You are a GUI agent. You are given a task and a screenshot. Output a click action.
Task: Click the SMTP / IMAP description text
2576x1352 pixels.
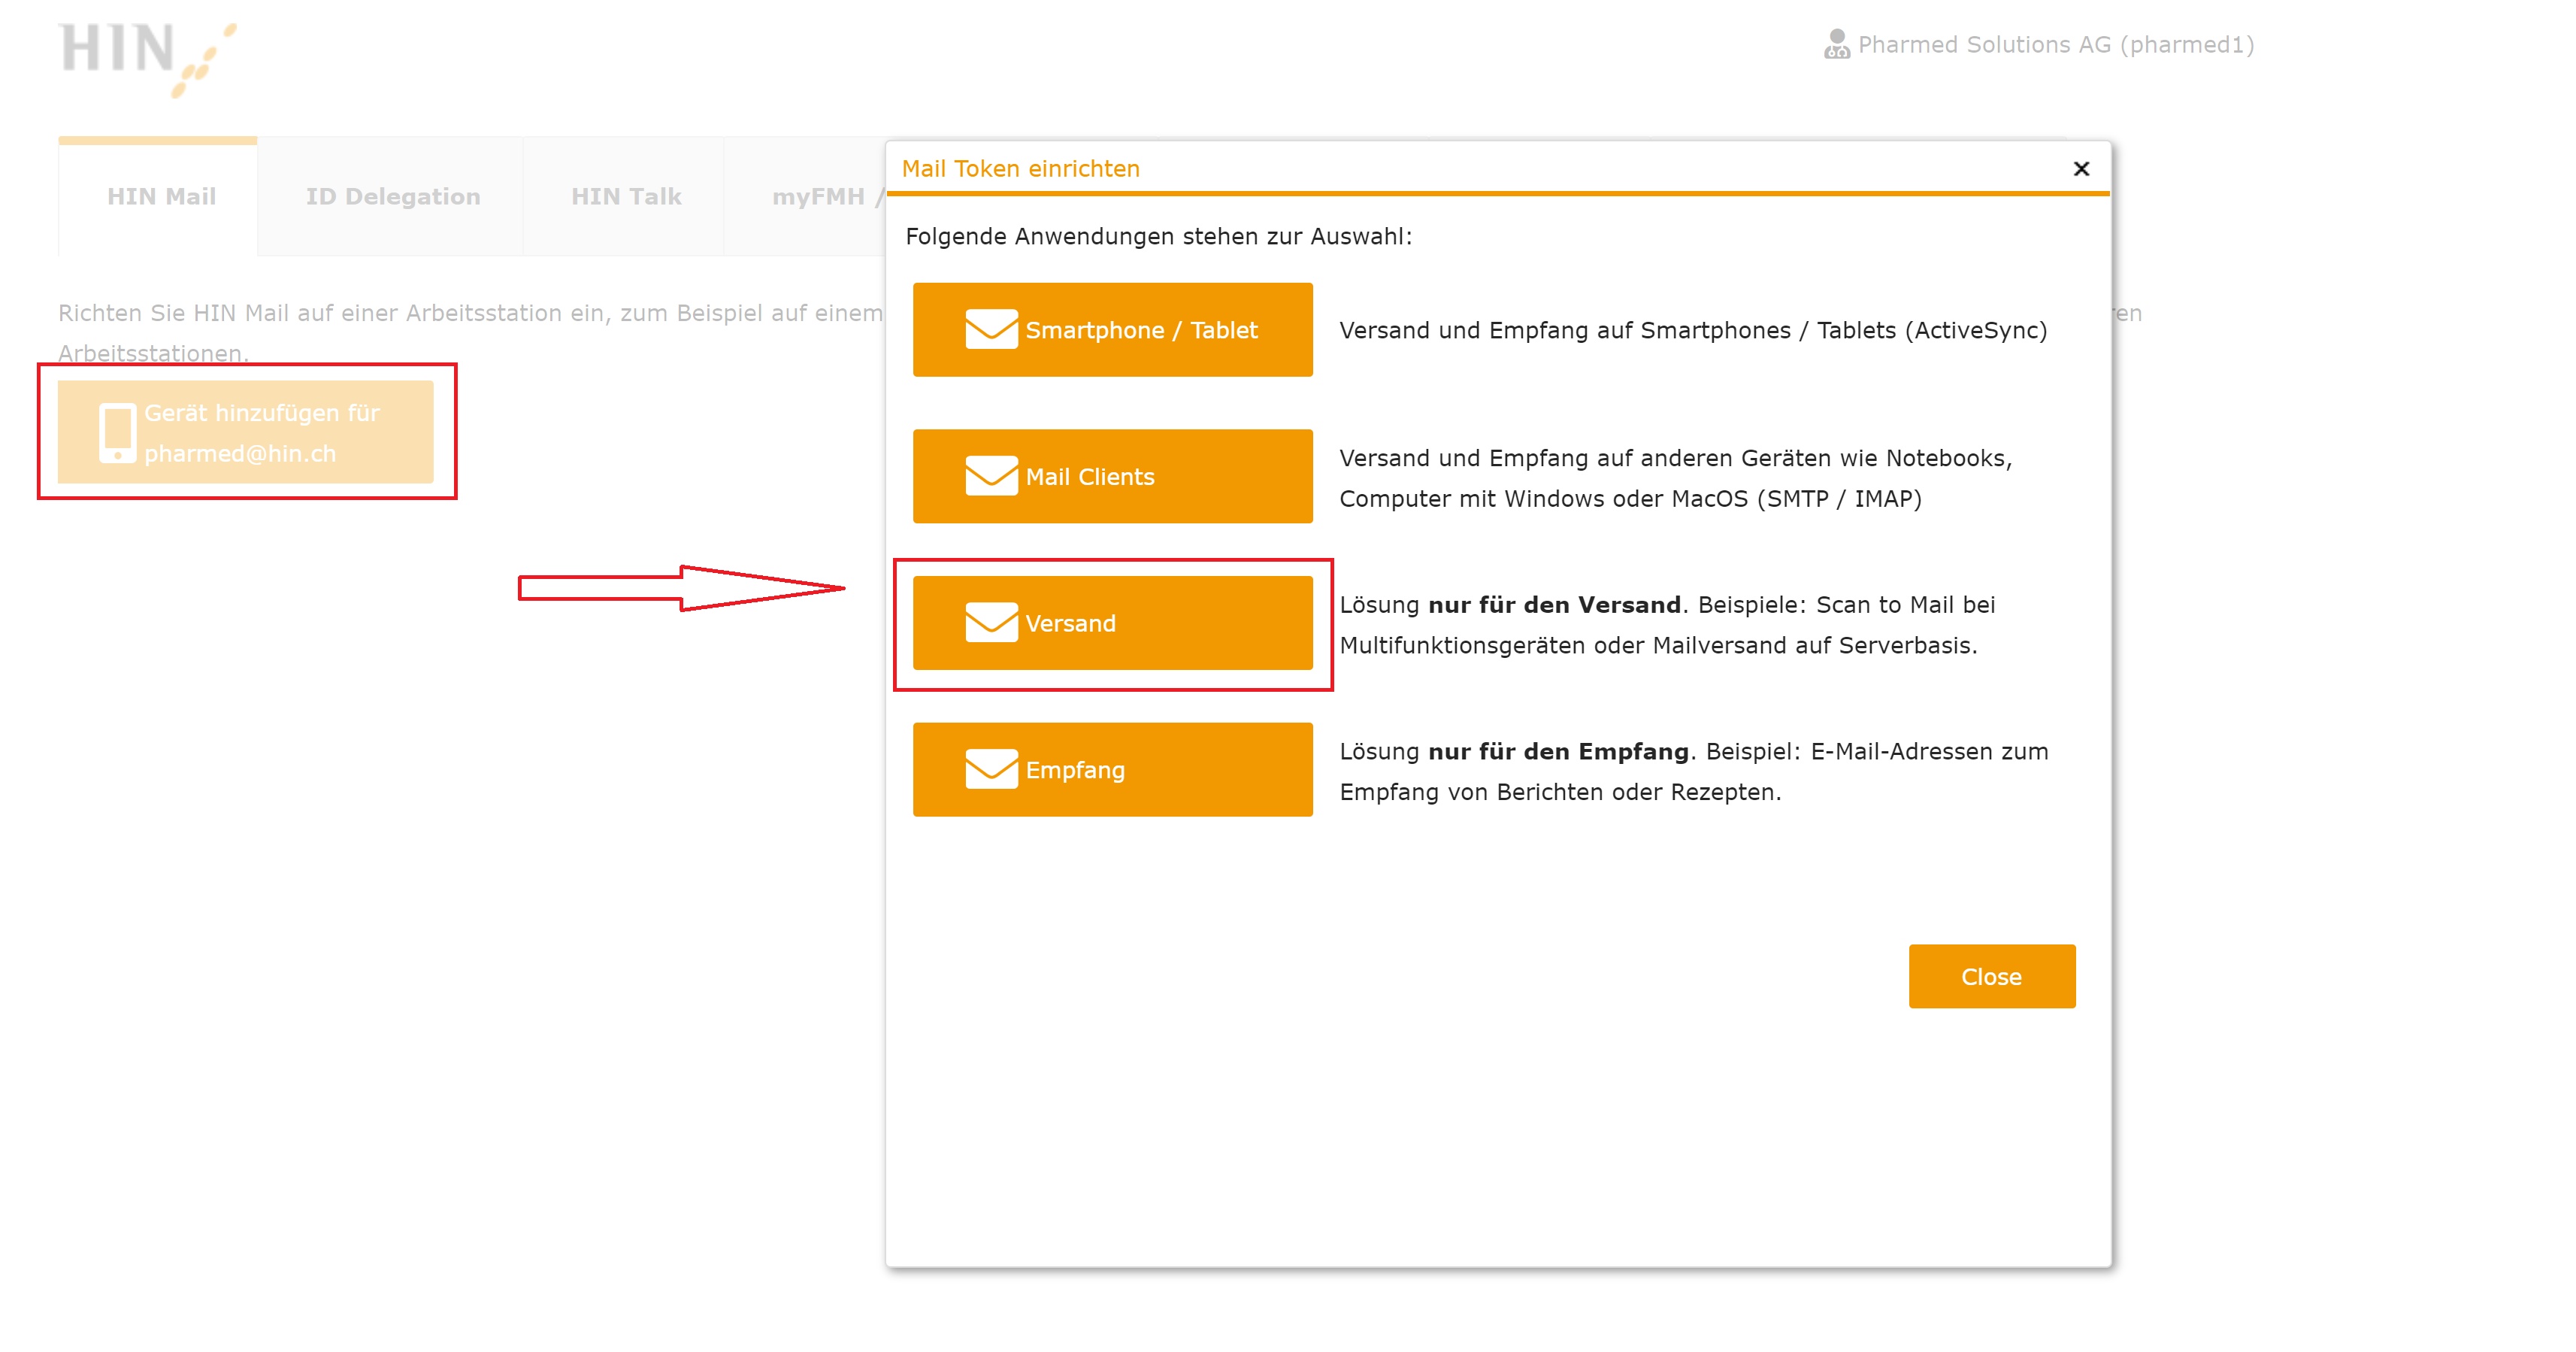tap(1675, 478)
